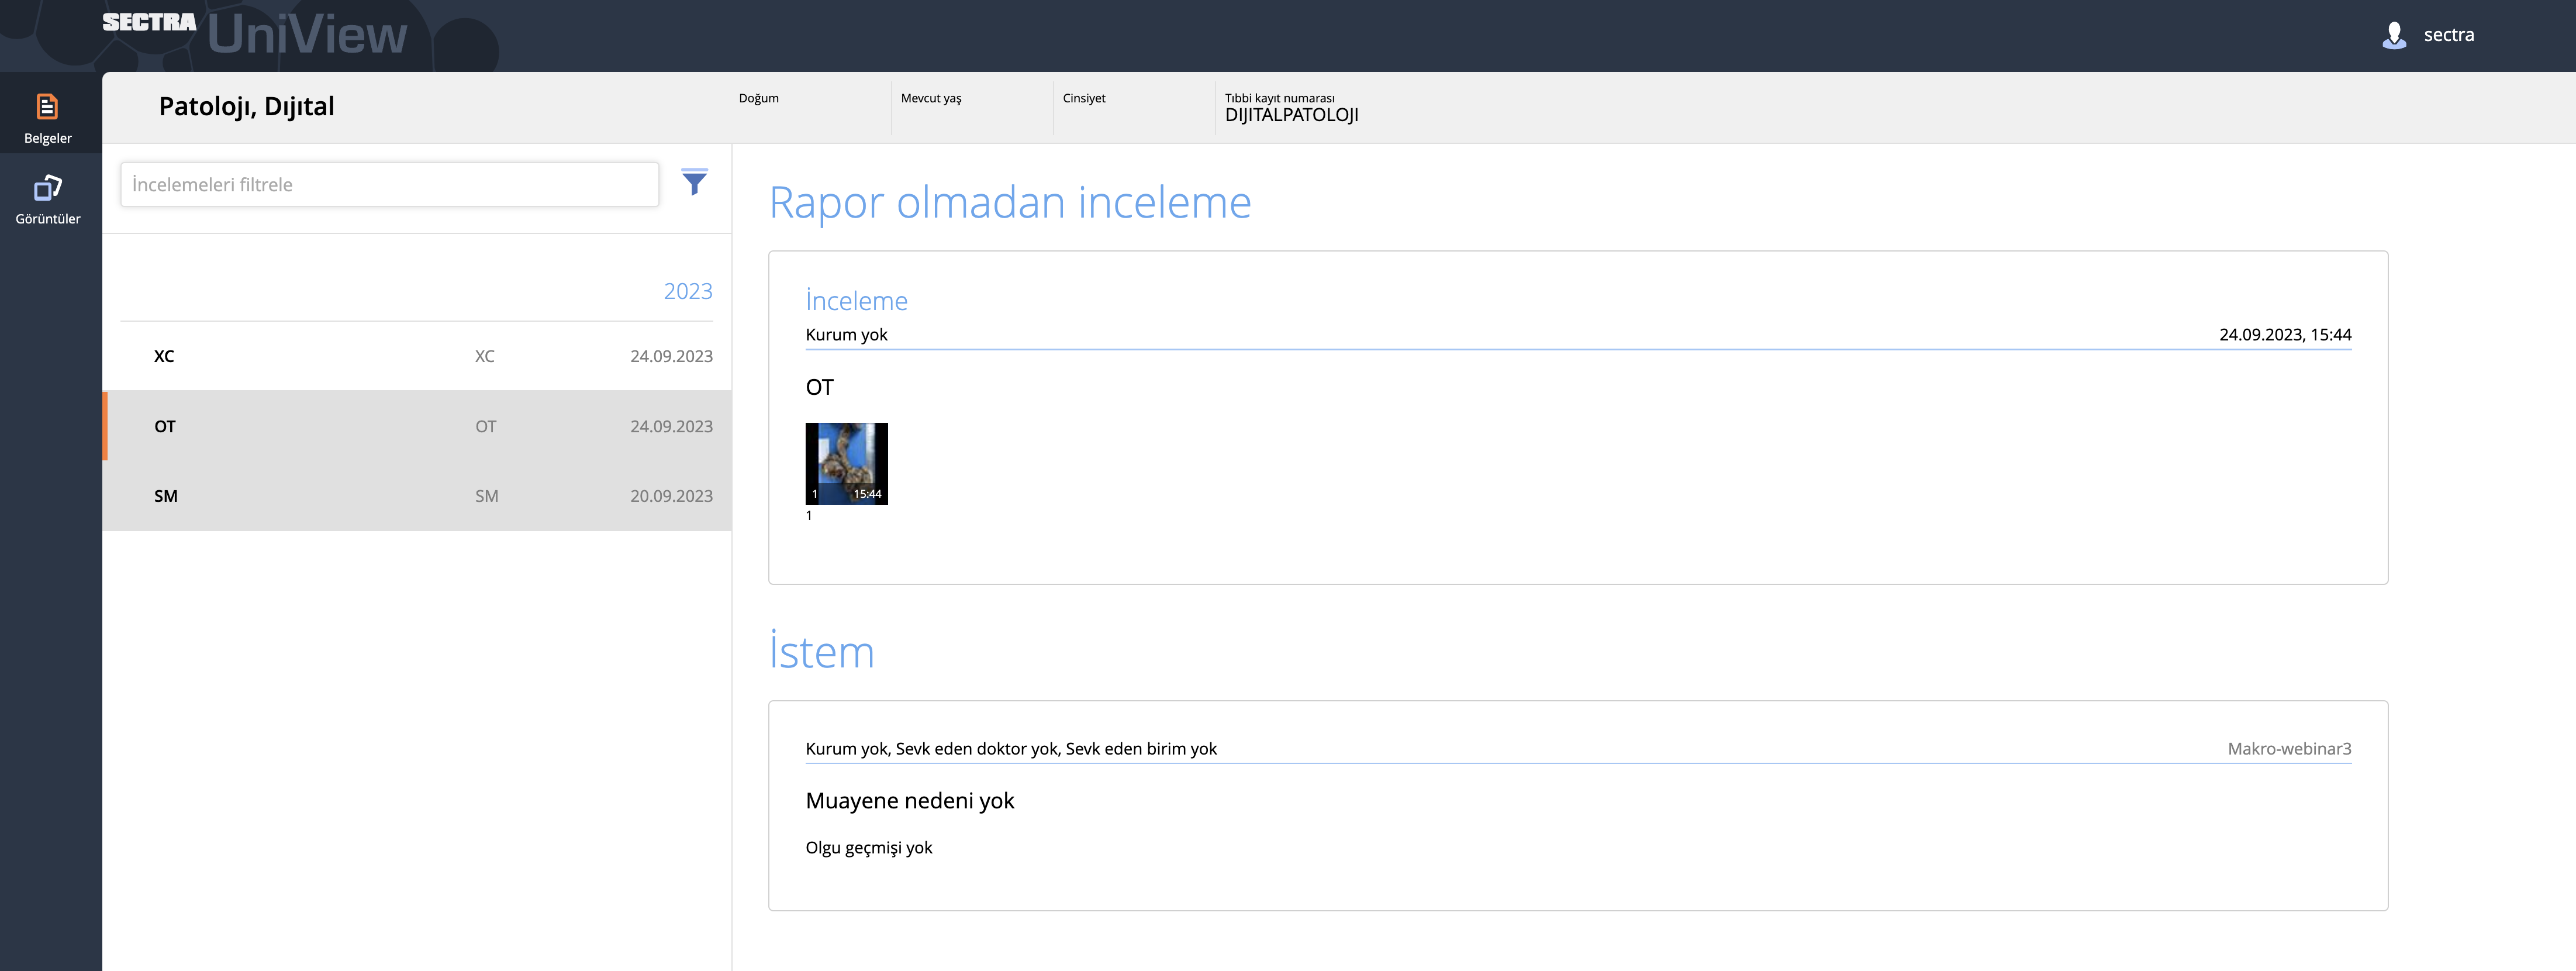Open the OT image thumbnail
Screen dimensions: 2576x971
click(x=846, y=463)
